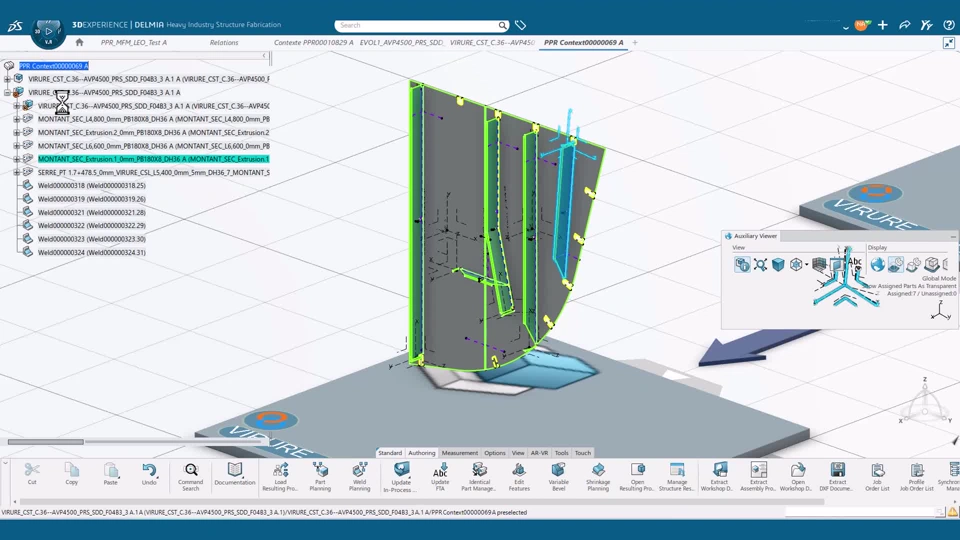
Task: Open view orientation dropdown arrow in Auxiliary Viewer
Action: point(806,265)
